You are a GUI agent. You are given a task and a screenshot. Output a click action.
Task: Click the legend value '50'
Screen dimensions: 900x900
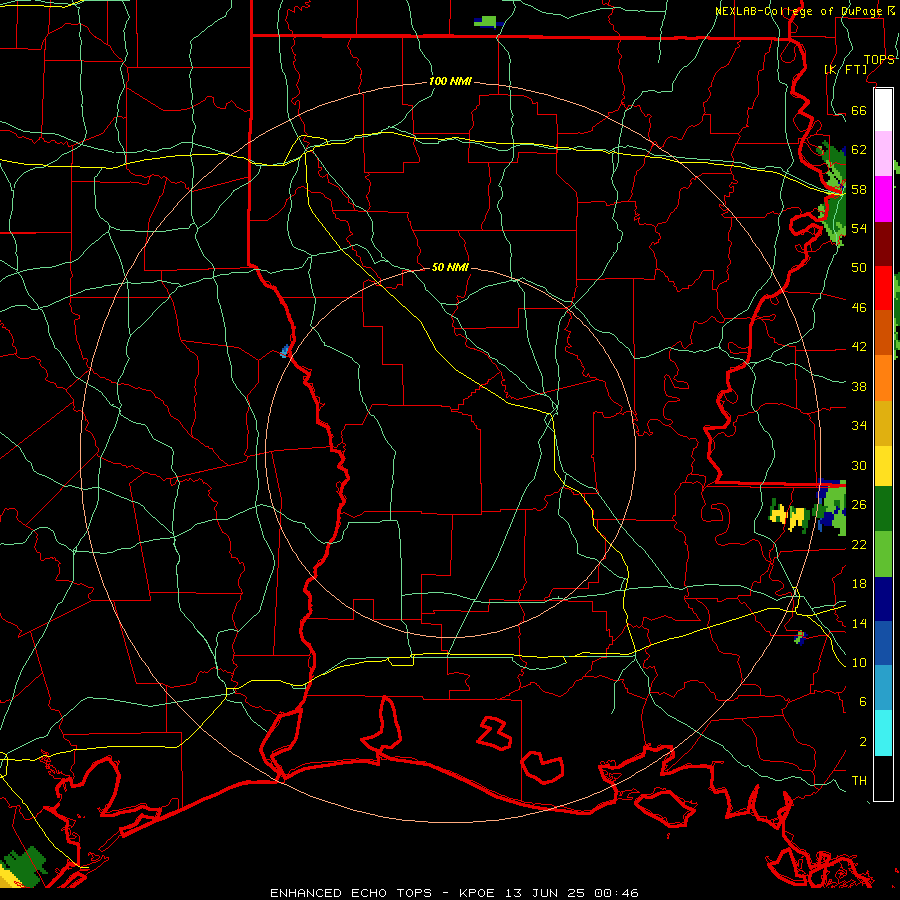pos(859,267)
